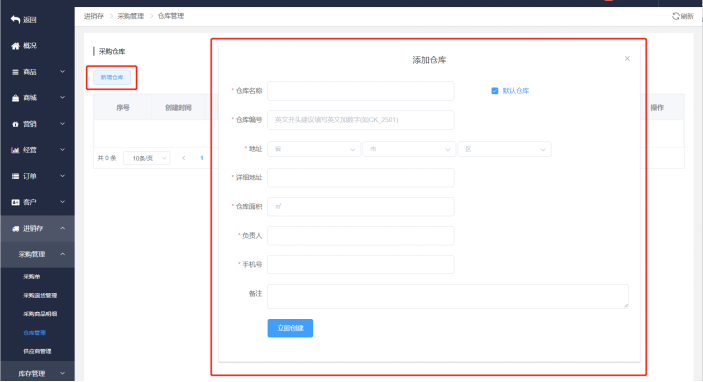The image size is (703, 382).
Task: Focus the 负责人 input field
Action: [361, 236]
